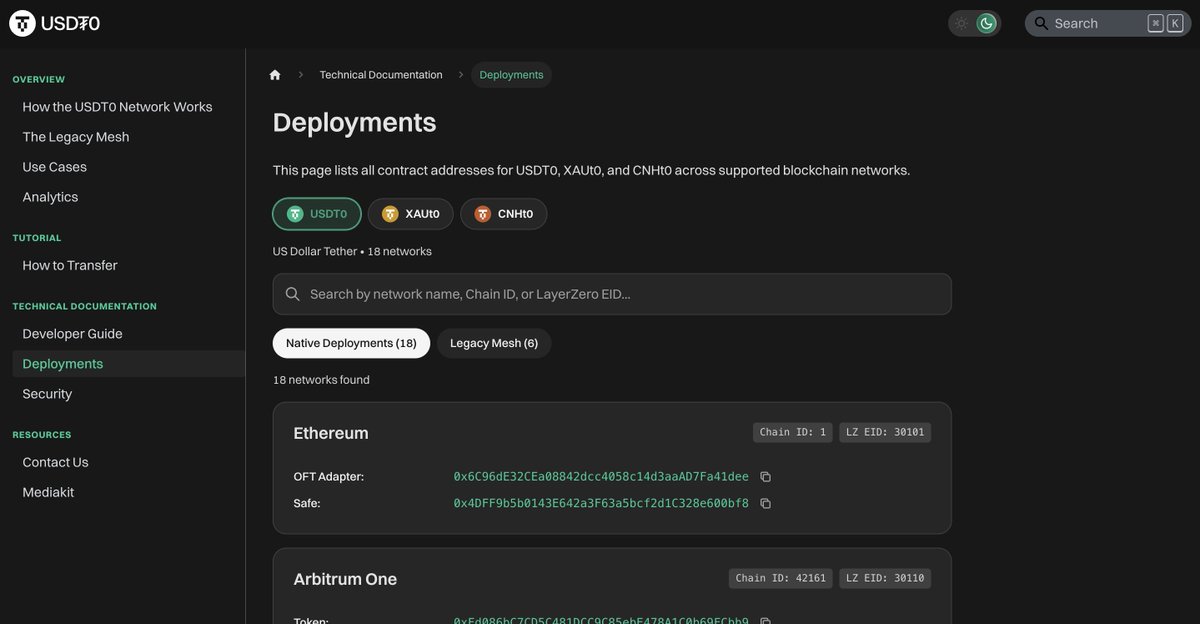The image size is (1200, 624).
Task: Click magnifier icon in network search
Action: 293,294
